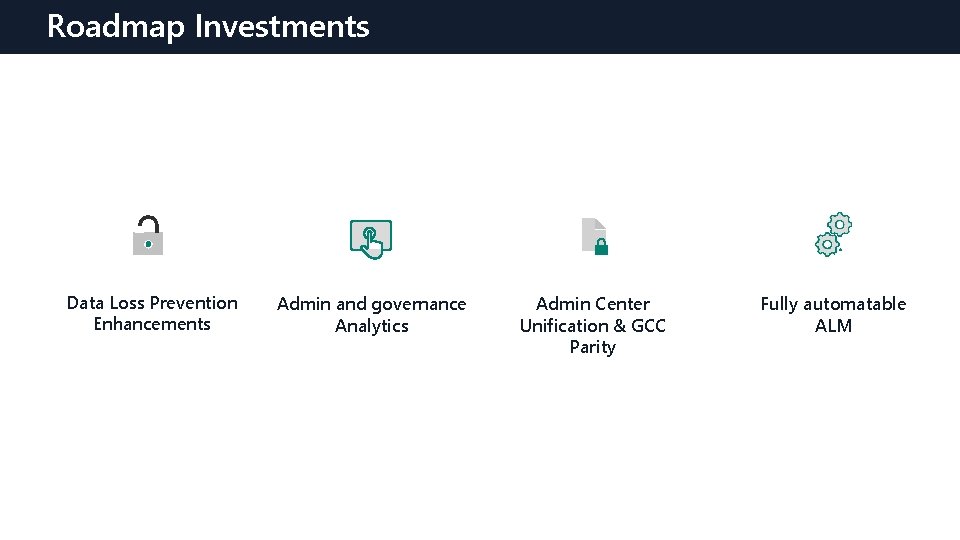Viewport: 960px width, 540px height.
Task: Click the pointing hand in the analytics icon
Action: click(x=371, y=242)
